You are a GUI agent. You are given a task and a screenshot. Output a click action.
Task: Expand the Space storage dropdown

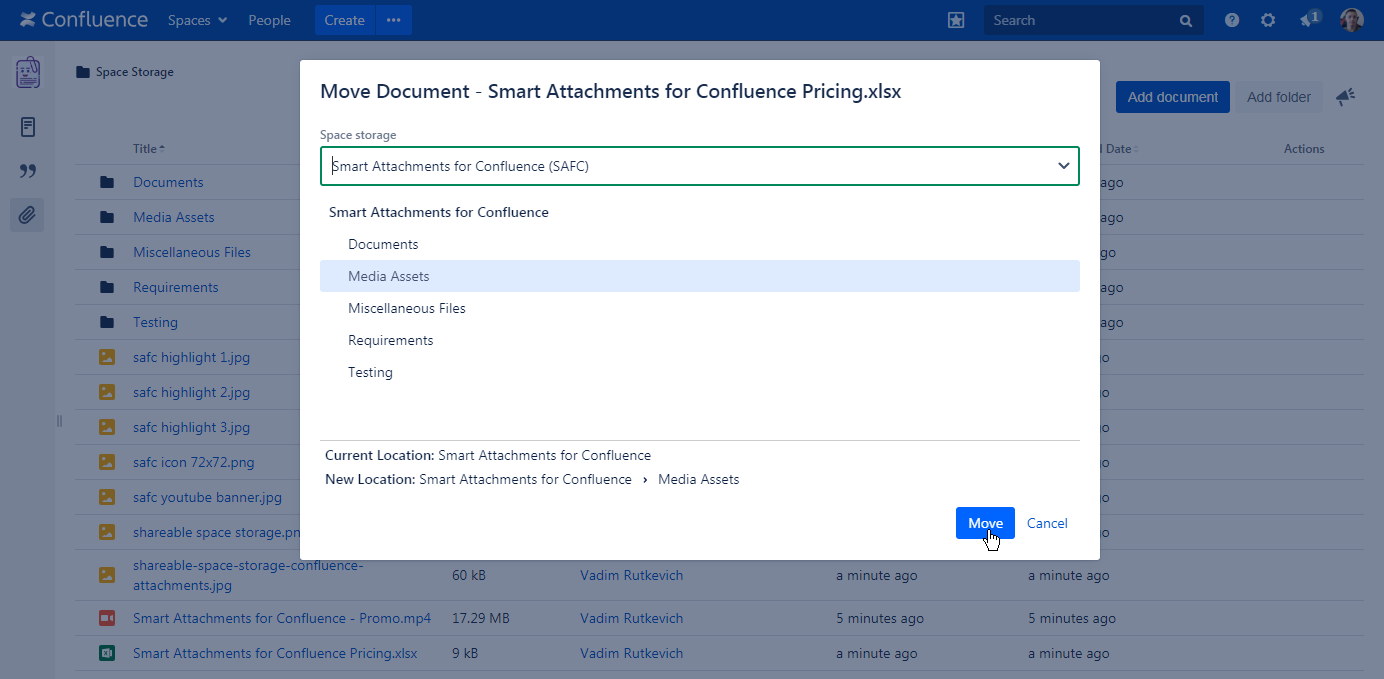coord(1063,166)
